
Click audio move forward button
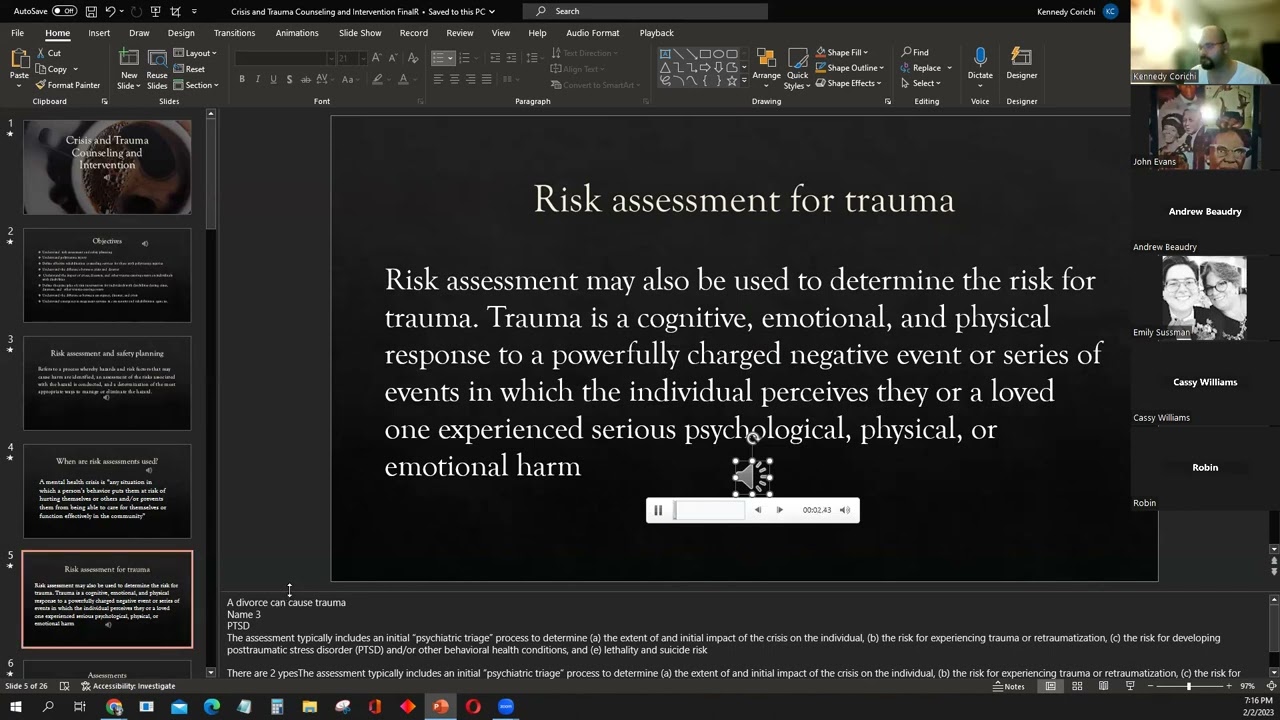(x=780, y=510)
